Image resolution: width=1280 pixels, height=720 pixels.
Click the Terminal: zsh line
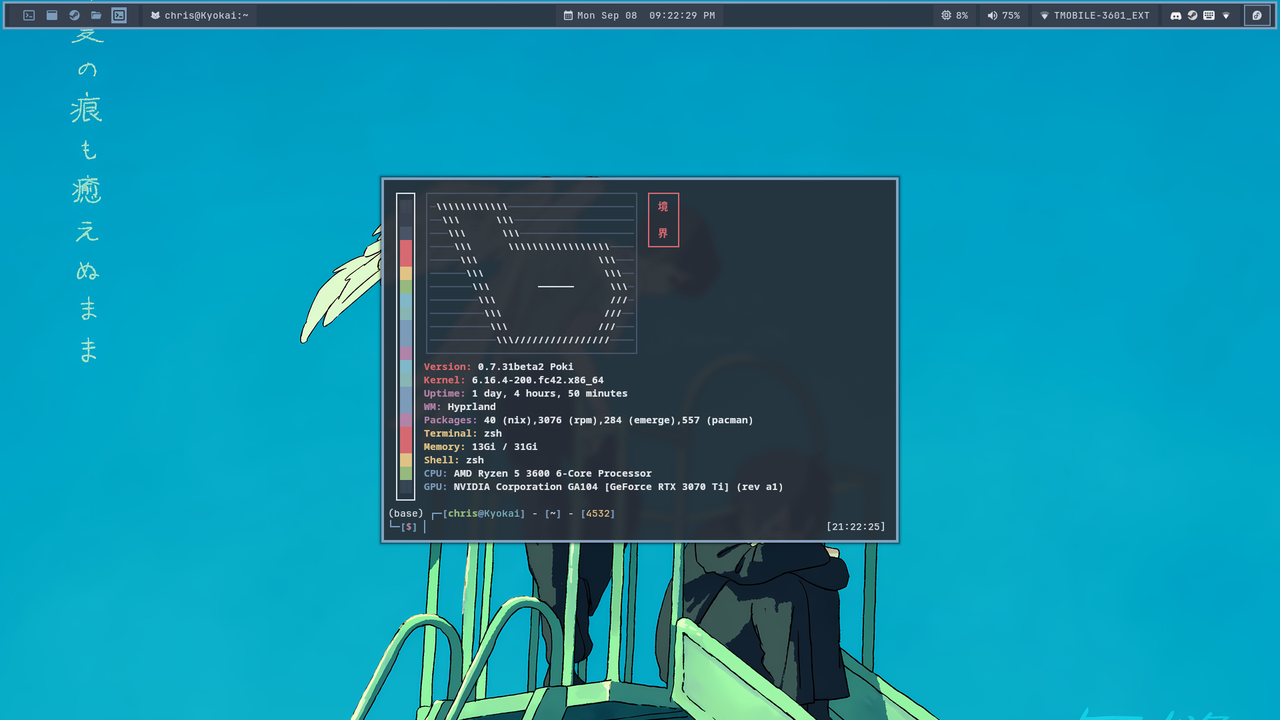click(463, 434)
